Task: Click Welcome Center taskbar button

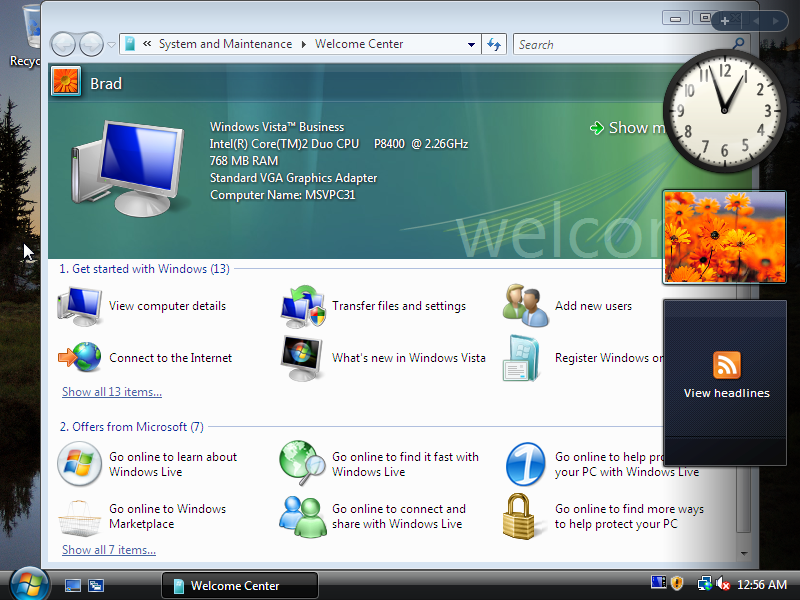Action: pos(240,585)
